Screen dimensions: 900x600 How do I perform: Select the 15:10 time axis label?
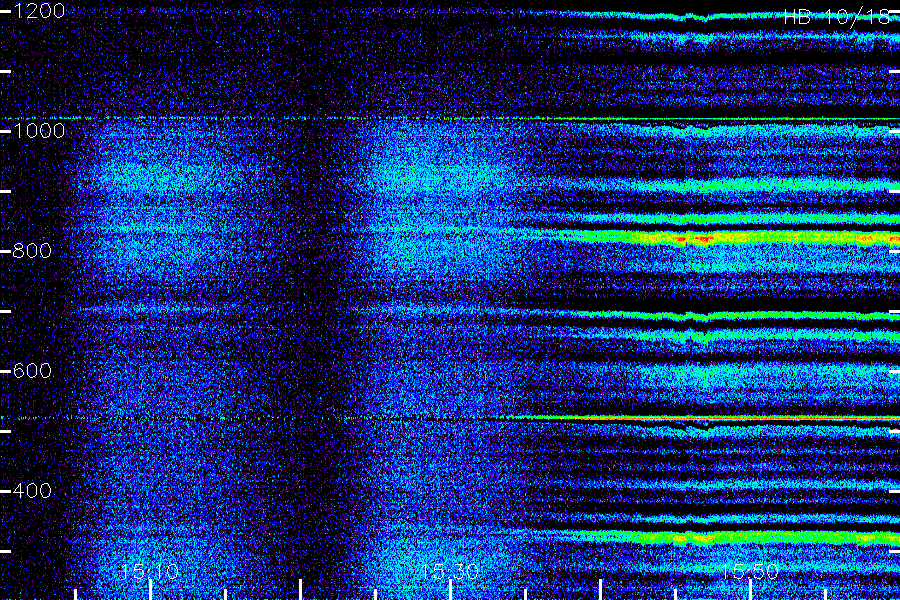click(x=150, y=571)
